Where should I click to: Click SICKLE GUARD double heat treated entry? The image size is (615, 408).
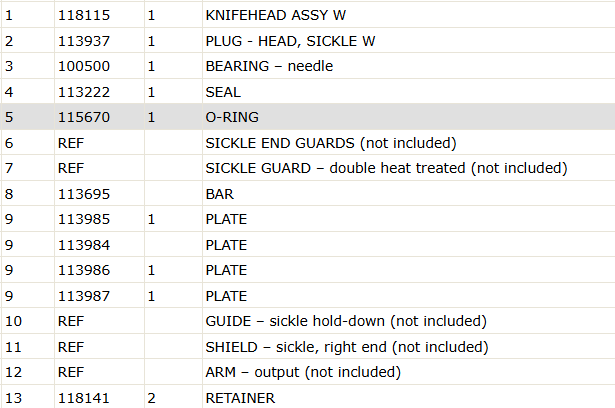(386, 168)
